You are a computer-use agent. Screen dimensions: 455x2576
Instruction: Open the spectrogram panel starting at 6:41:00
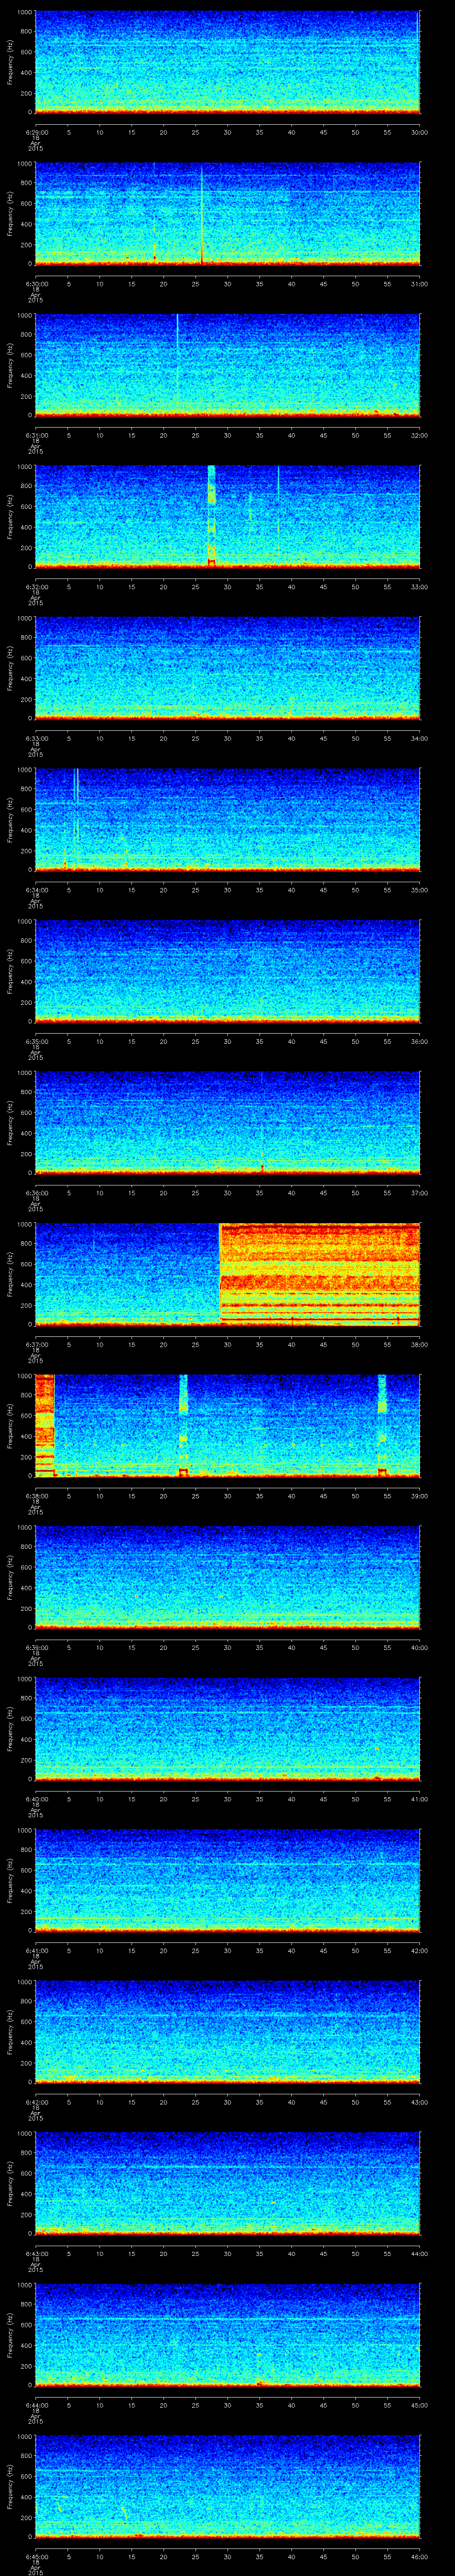click(227, 1881)
